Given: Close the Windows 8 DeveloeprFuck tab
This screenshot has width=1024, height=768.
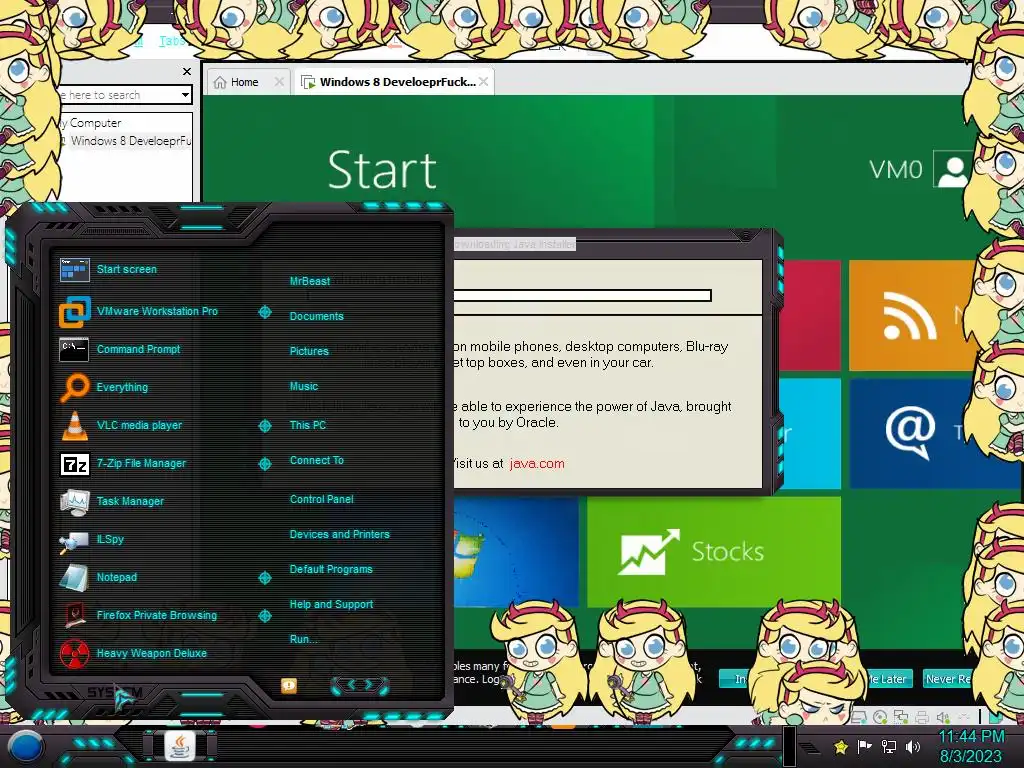Looking at the screenshot, I should point(483,82).
